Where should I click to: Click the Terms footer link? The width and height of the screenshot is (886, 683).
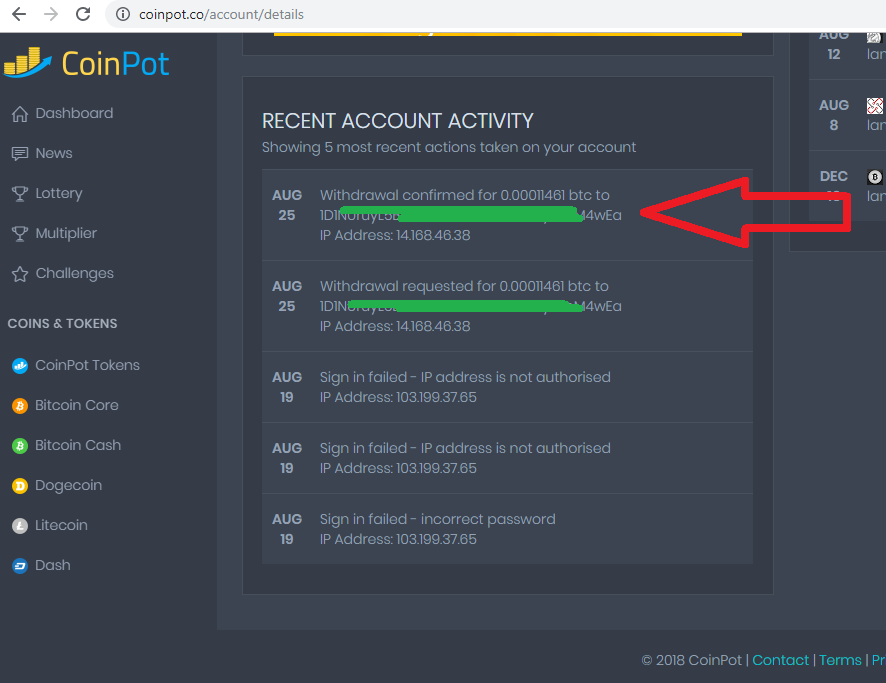[840, 660]
